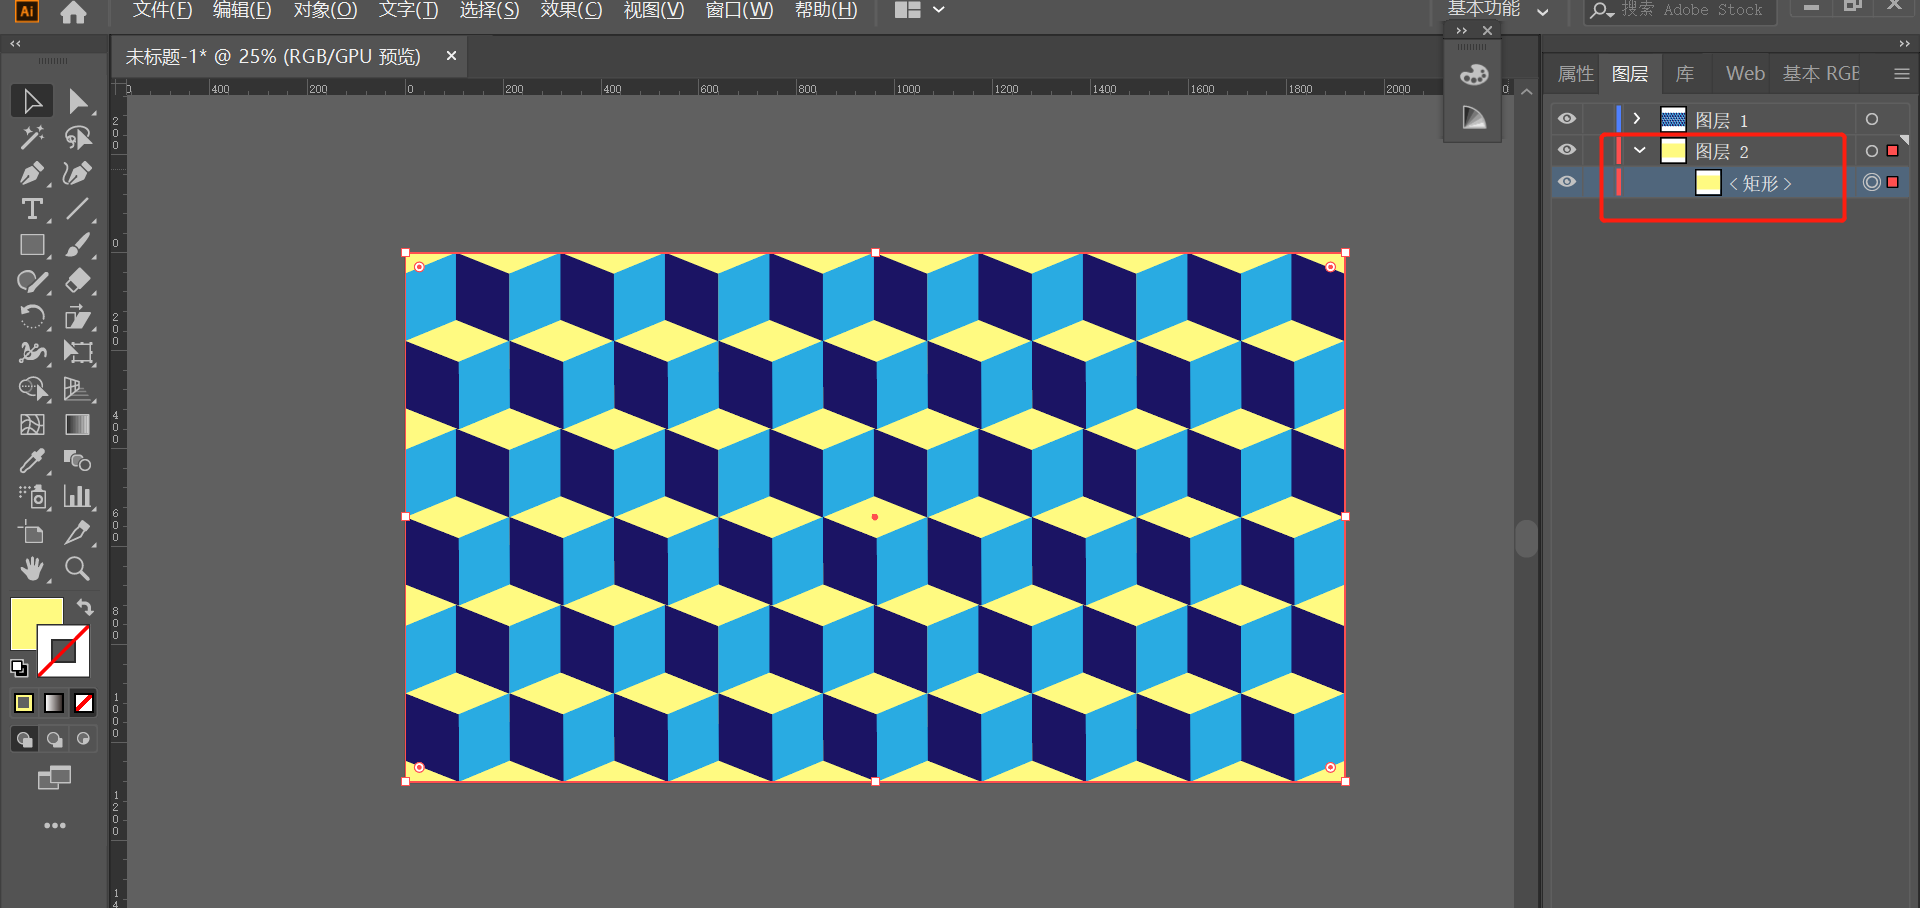Select the Blend tool

tap(78, 460)
